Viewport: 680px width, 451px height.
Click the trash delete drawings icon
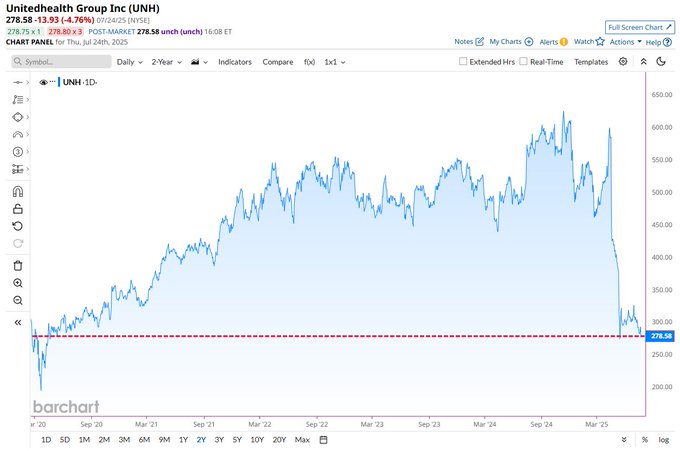(x=18, y=266)
